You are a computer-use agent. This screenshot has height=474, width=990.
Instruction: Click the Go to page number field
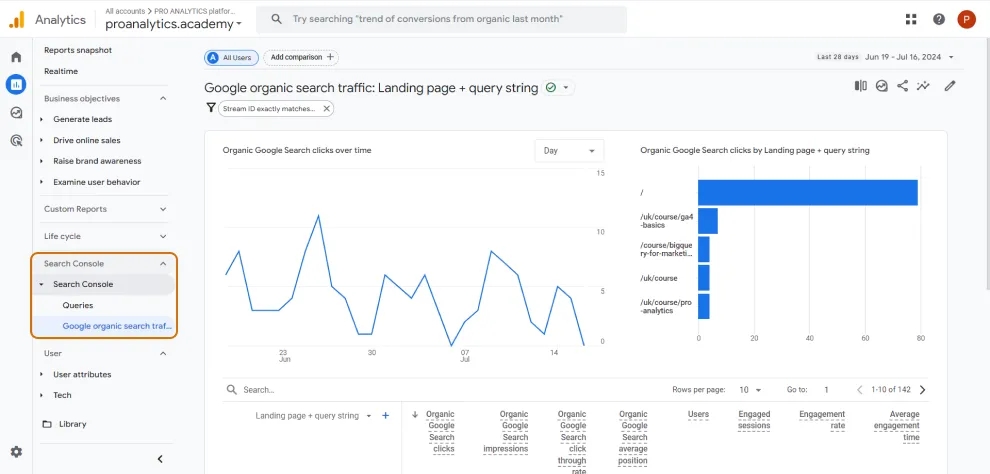point(826,389)
